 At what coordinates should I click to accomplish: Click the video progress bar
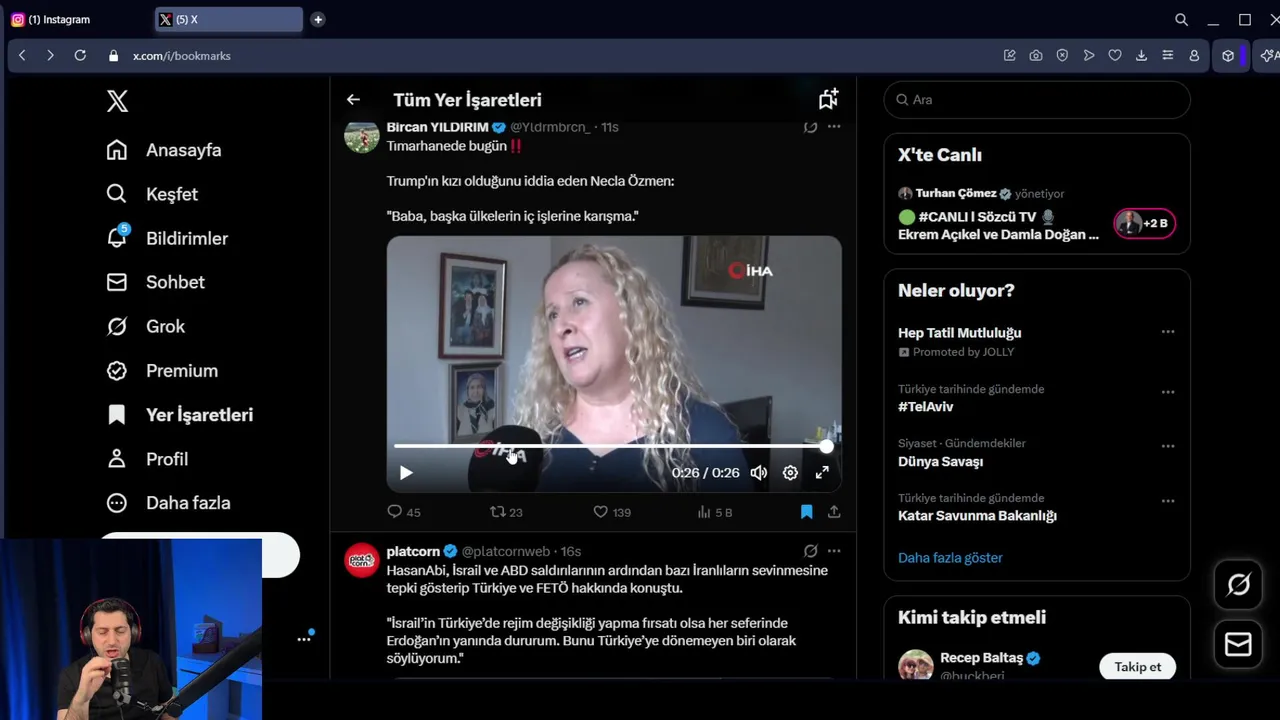610,446
